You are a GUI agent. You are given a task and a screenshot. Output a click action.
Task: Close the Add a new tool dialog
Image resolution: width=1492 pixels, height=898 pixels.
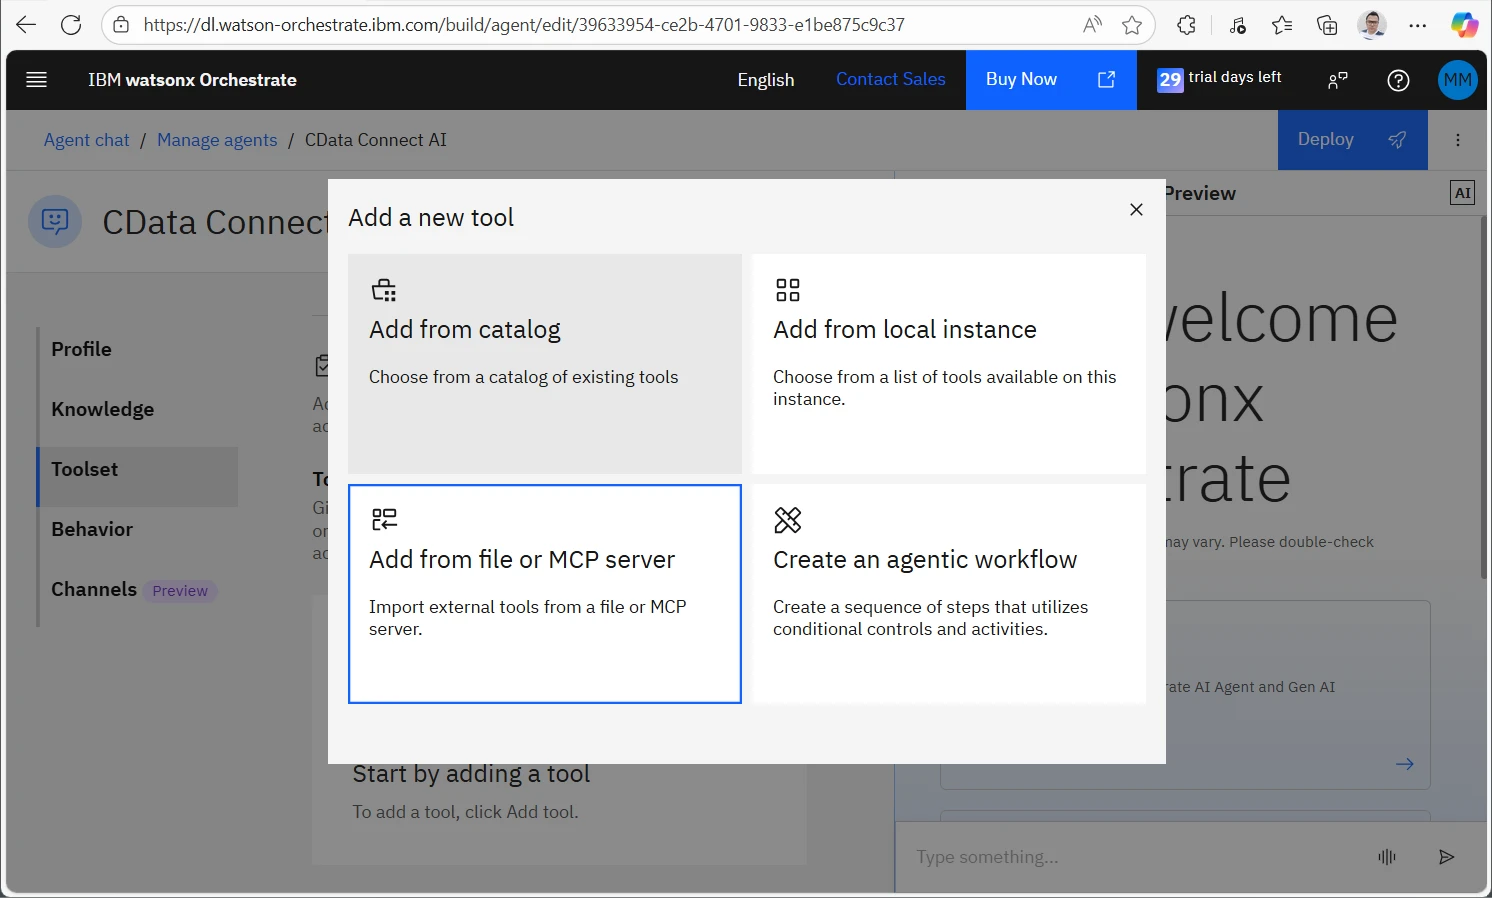(1136, 209)
